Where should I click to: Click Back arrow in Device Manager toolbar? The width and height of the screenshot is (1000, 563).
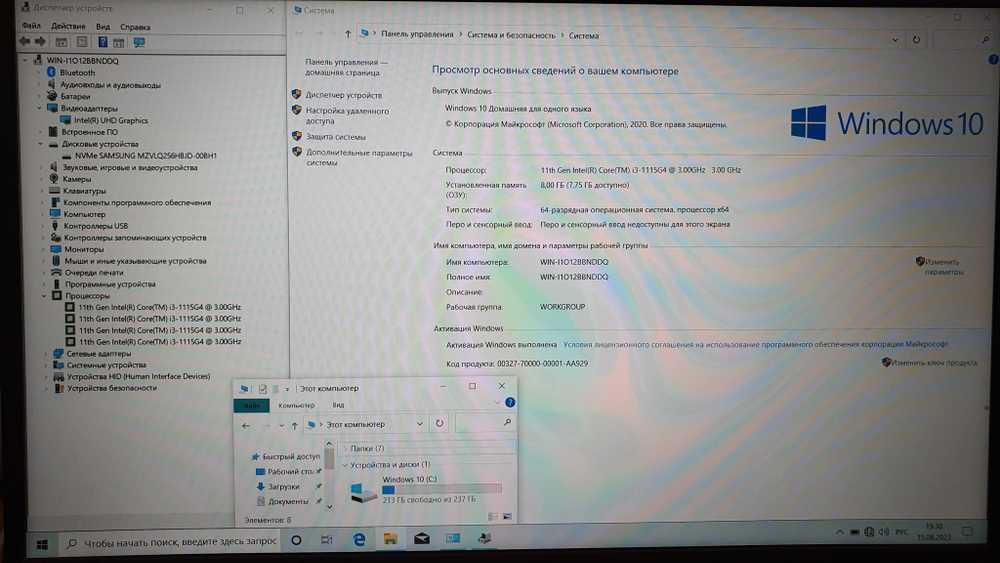coord(24,42)
